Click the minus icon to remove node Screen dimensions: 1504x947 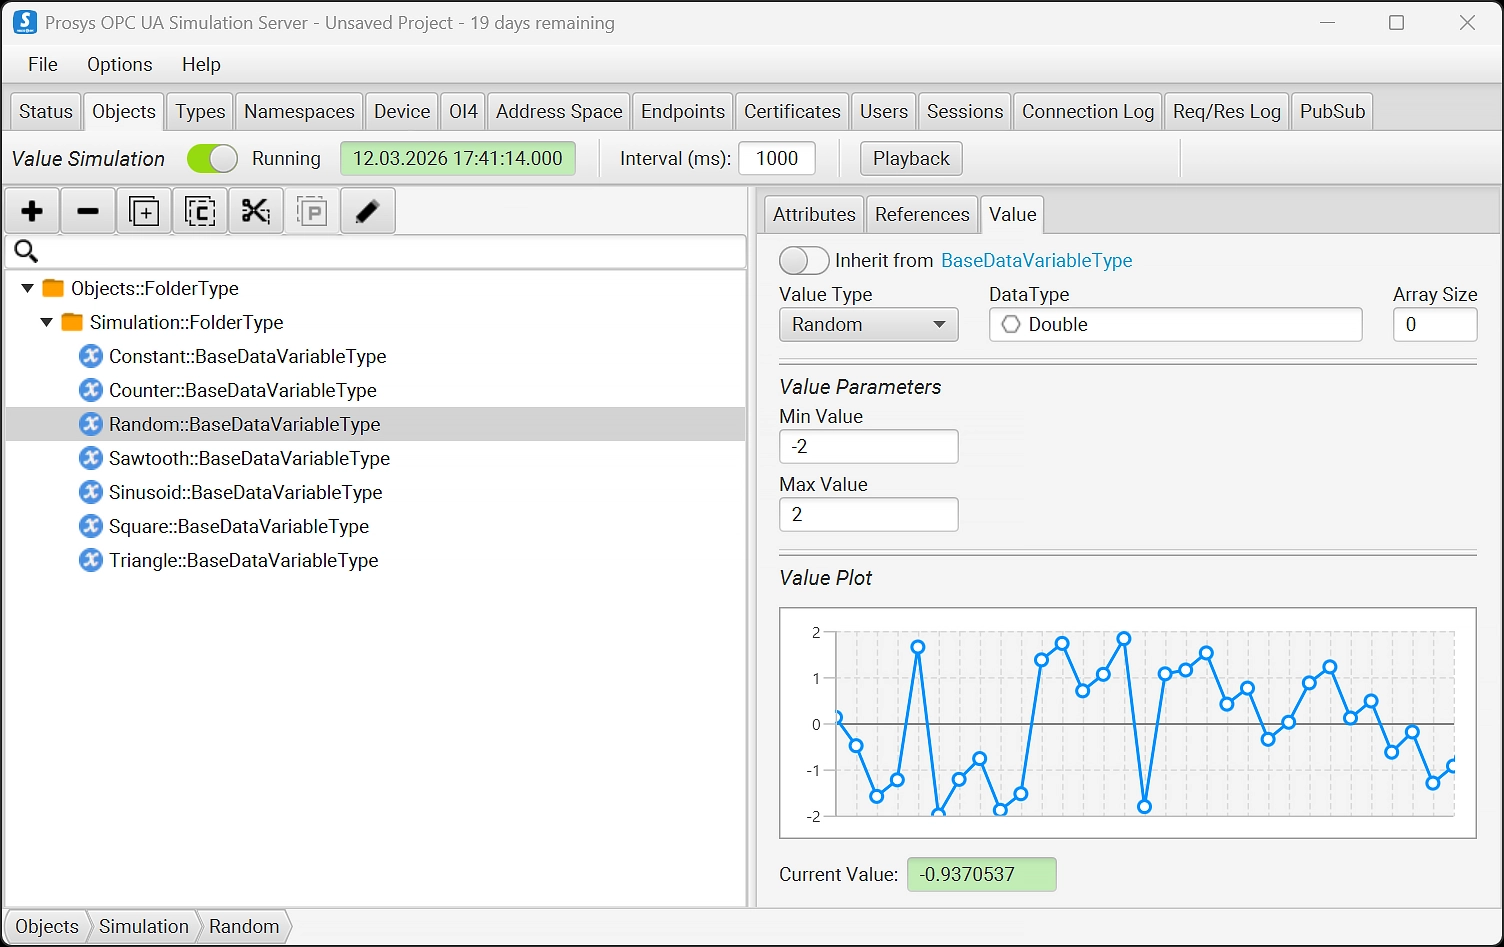tap(88, 211)
